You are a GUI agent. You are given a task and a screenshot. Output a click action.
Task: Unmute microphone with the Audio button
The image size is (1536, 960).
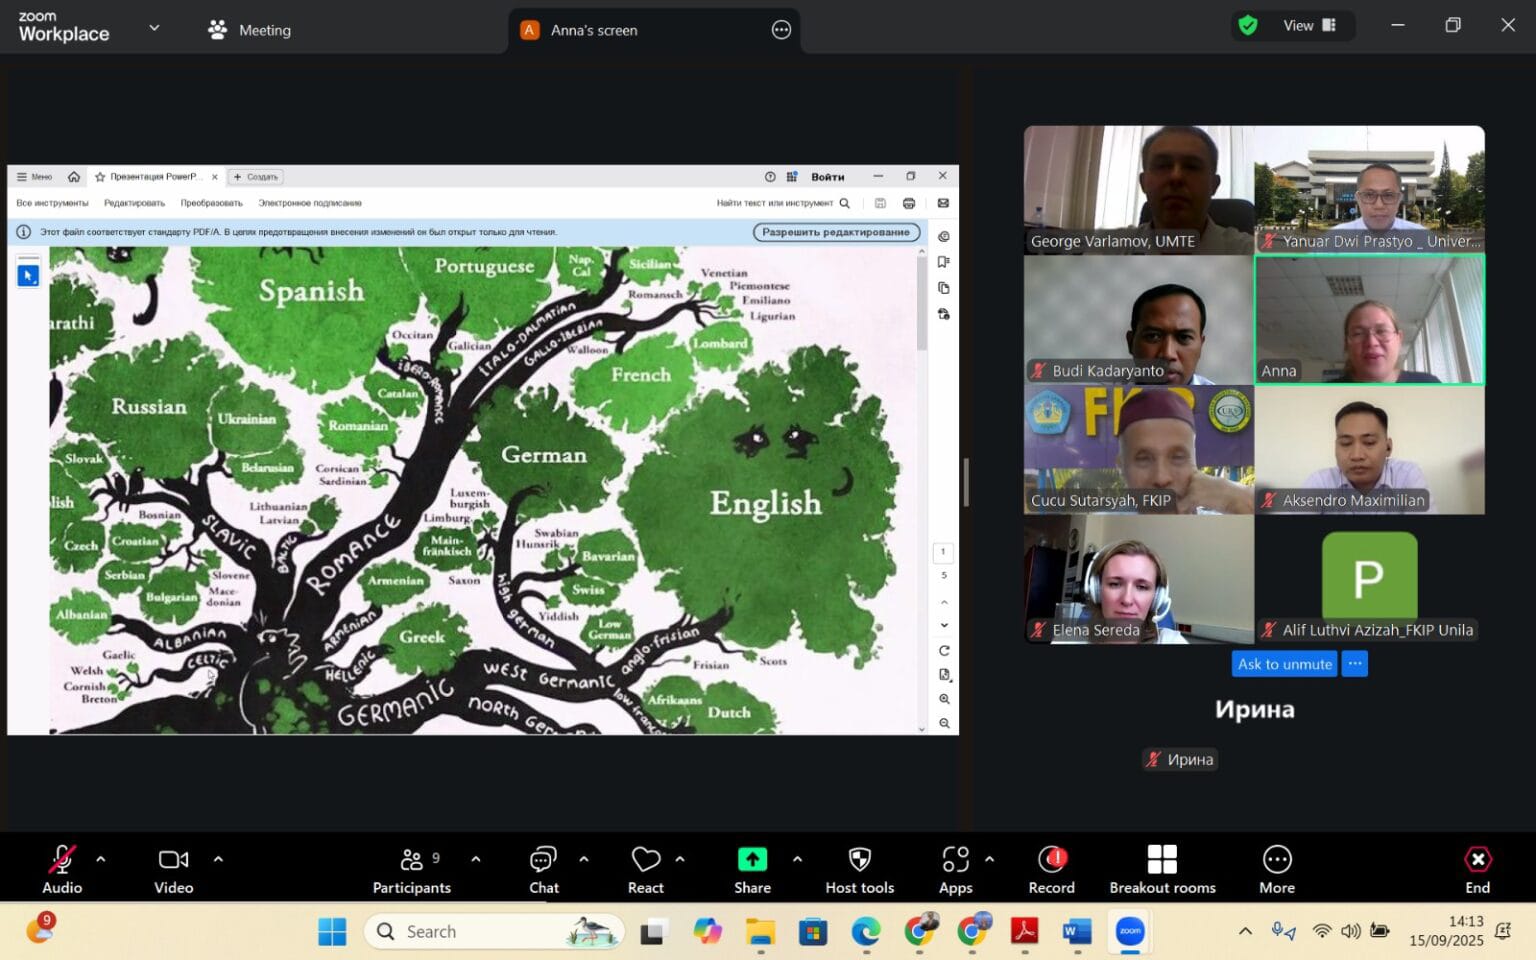click(62, 869)
